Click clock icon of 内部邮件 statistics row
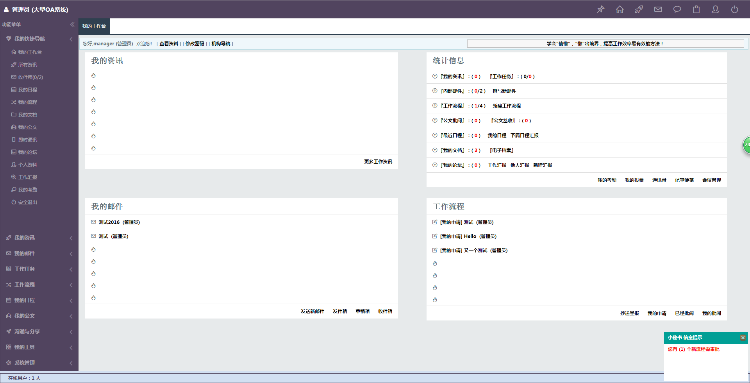This screenshot has width=750, height=383. pos(434,91)
